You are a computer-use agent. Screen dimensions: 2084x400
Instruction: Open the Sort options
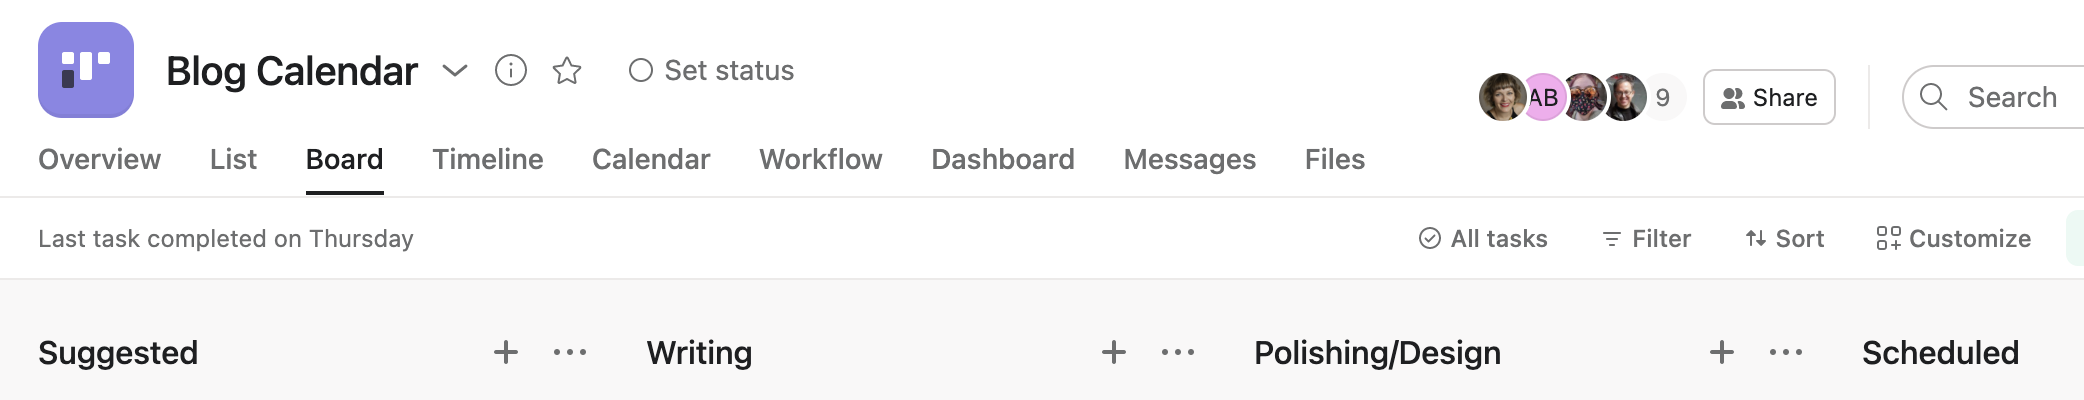[x=1785, y=239]
